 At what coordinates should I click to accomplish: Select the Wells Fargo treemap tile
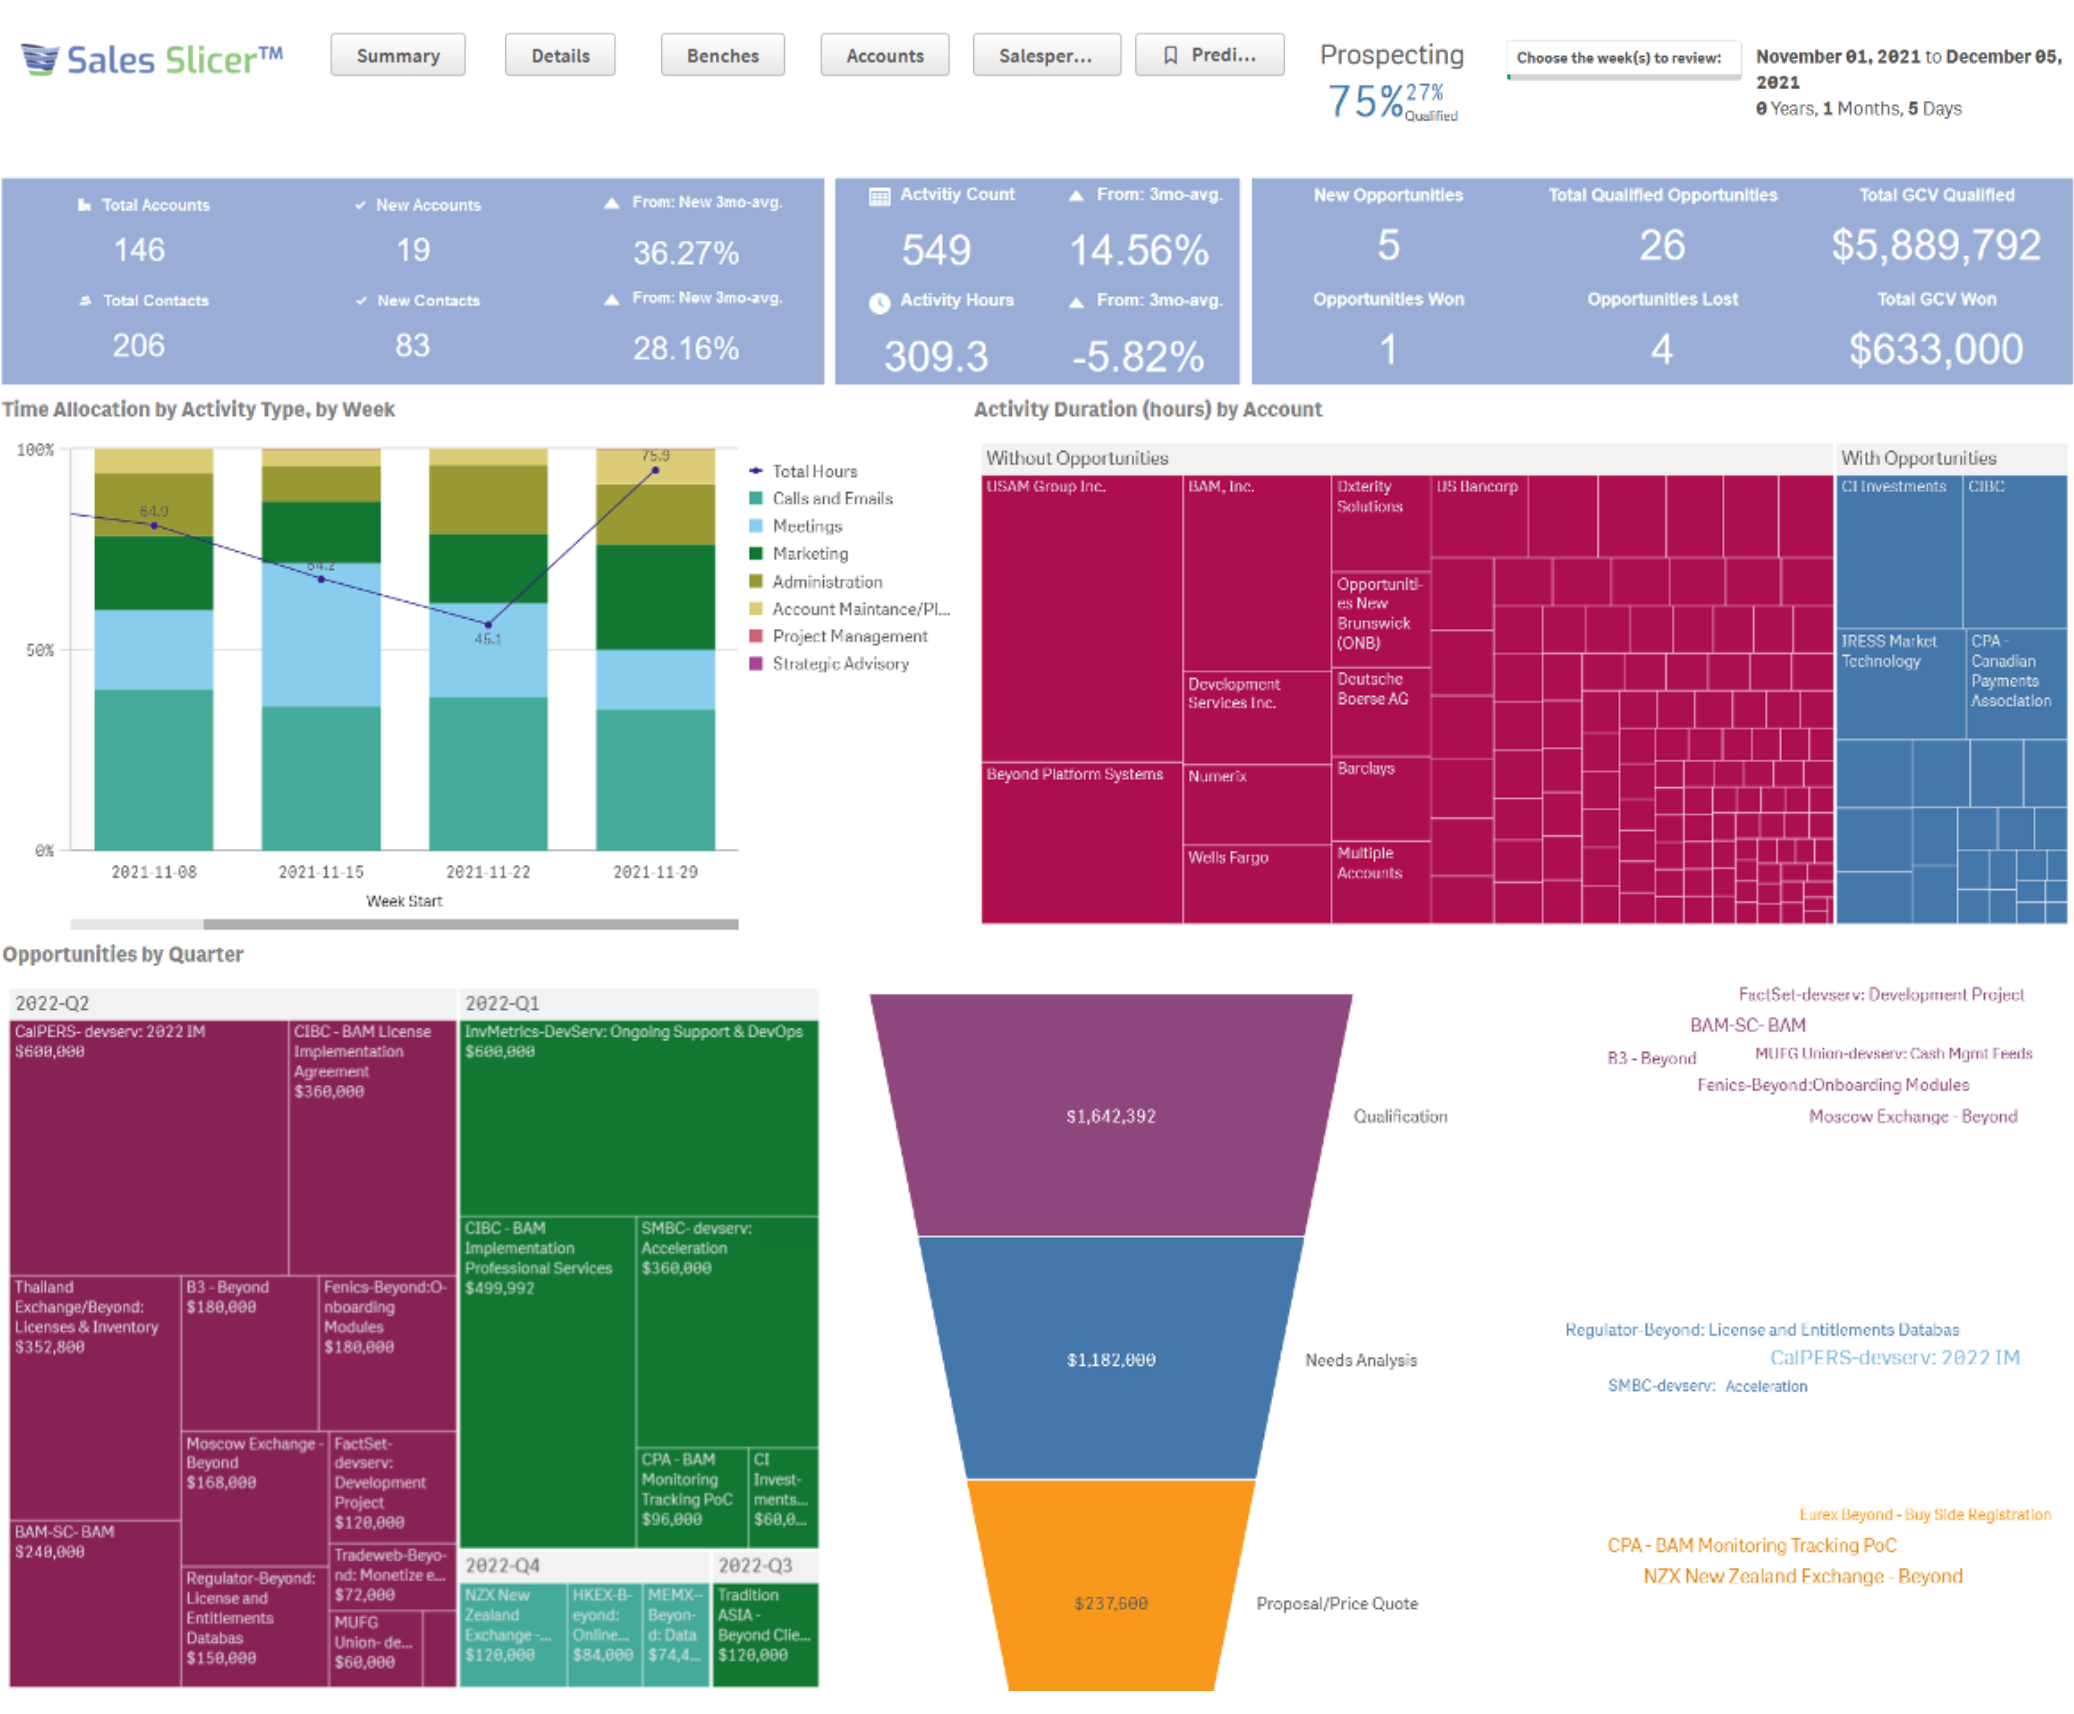click(x=1256, y=884)
